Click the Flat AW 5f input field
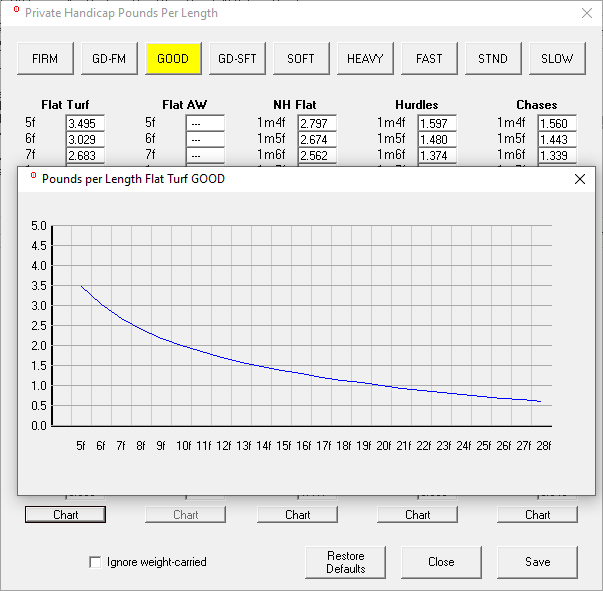The image size is (603, 591). tap(205, 123)
